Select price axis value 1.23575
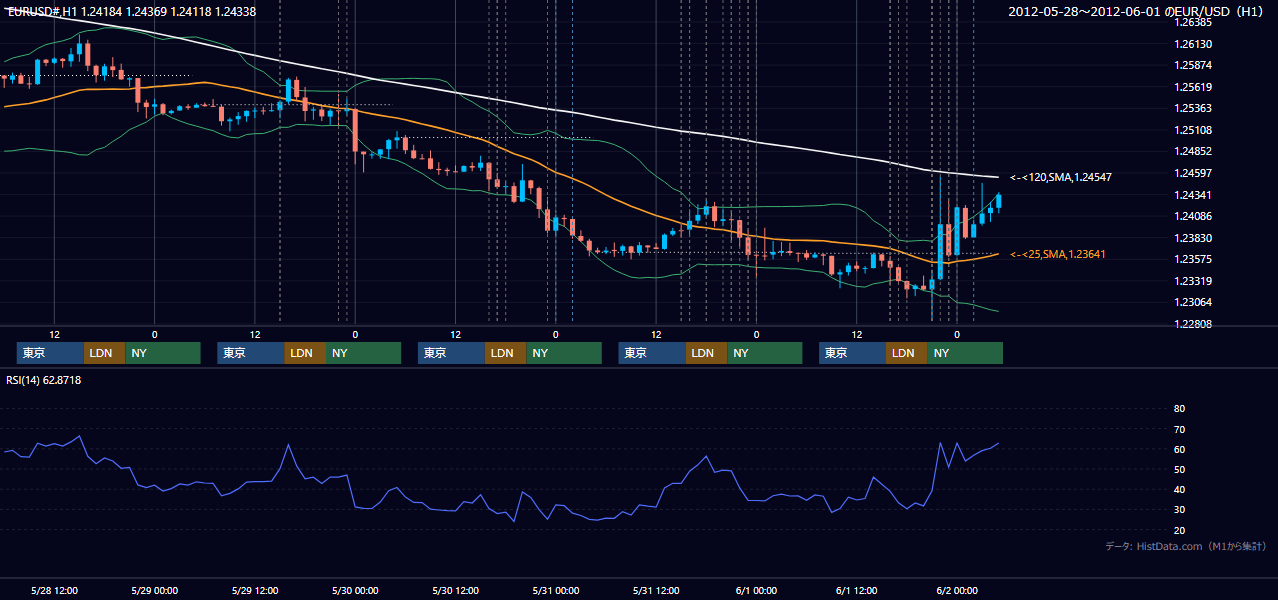This screenshot has width=1278, height=600. [x=1193, y=259]
